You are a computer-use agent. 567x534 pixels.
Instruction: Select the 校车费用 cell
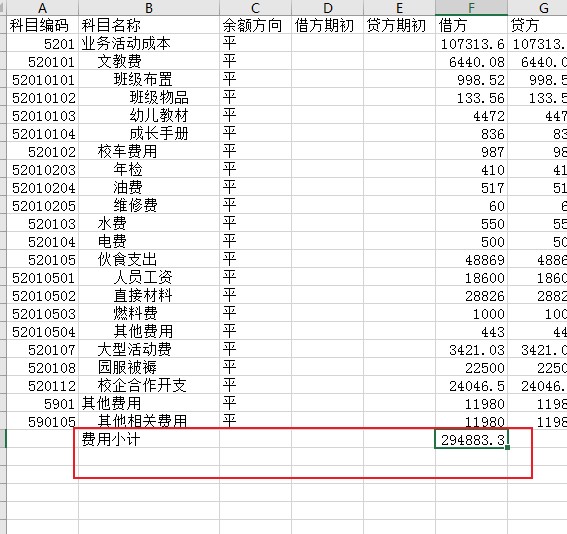coord(149,151)
